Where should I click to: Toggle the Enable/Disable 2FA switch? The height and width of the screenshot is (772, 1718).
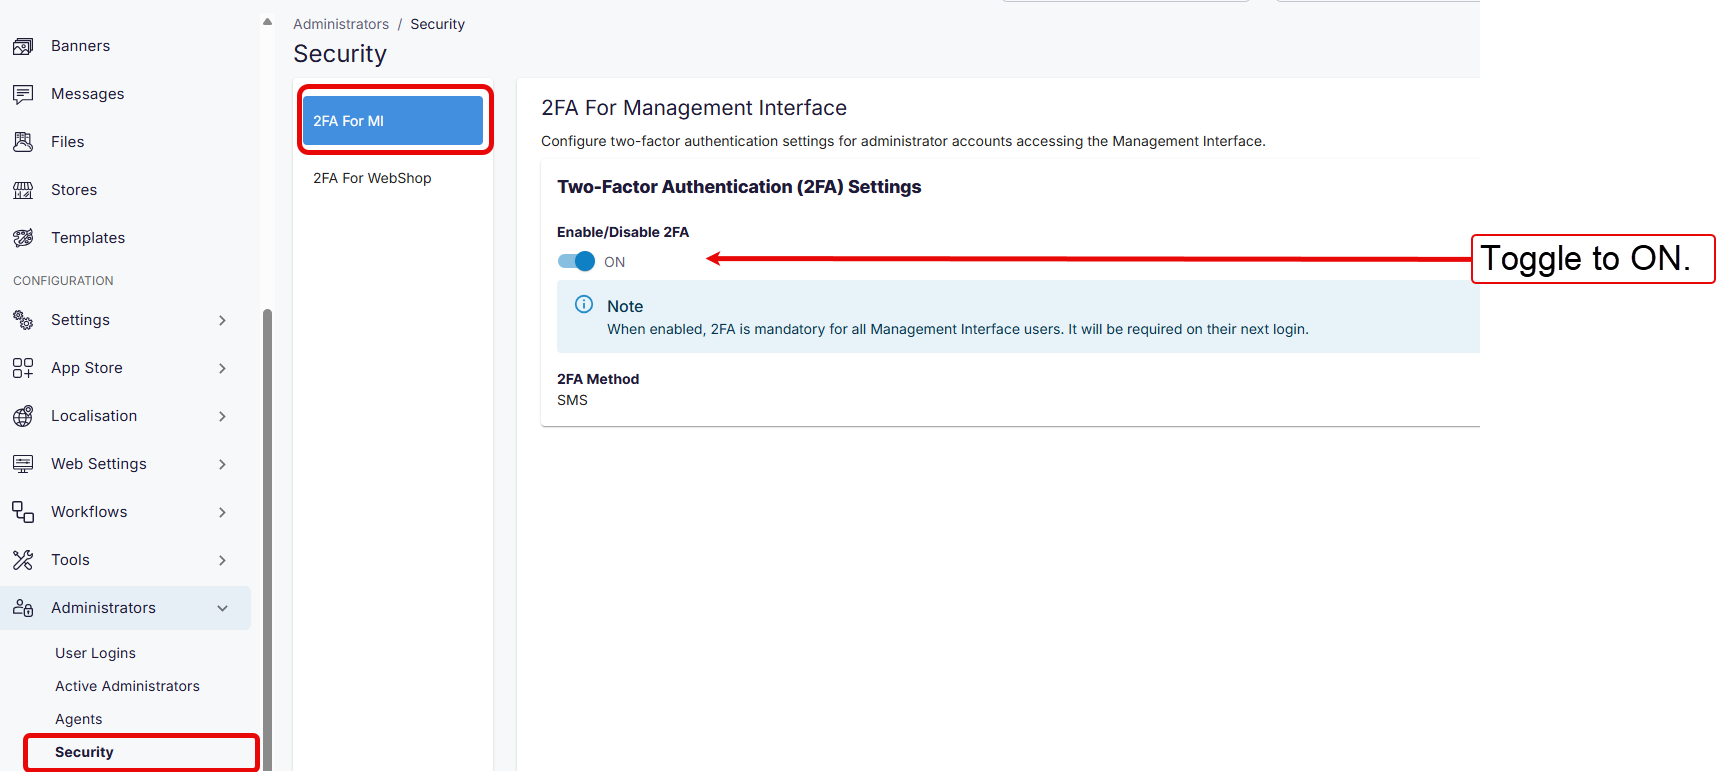(576, 261)
